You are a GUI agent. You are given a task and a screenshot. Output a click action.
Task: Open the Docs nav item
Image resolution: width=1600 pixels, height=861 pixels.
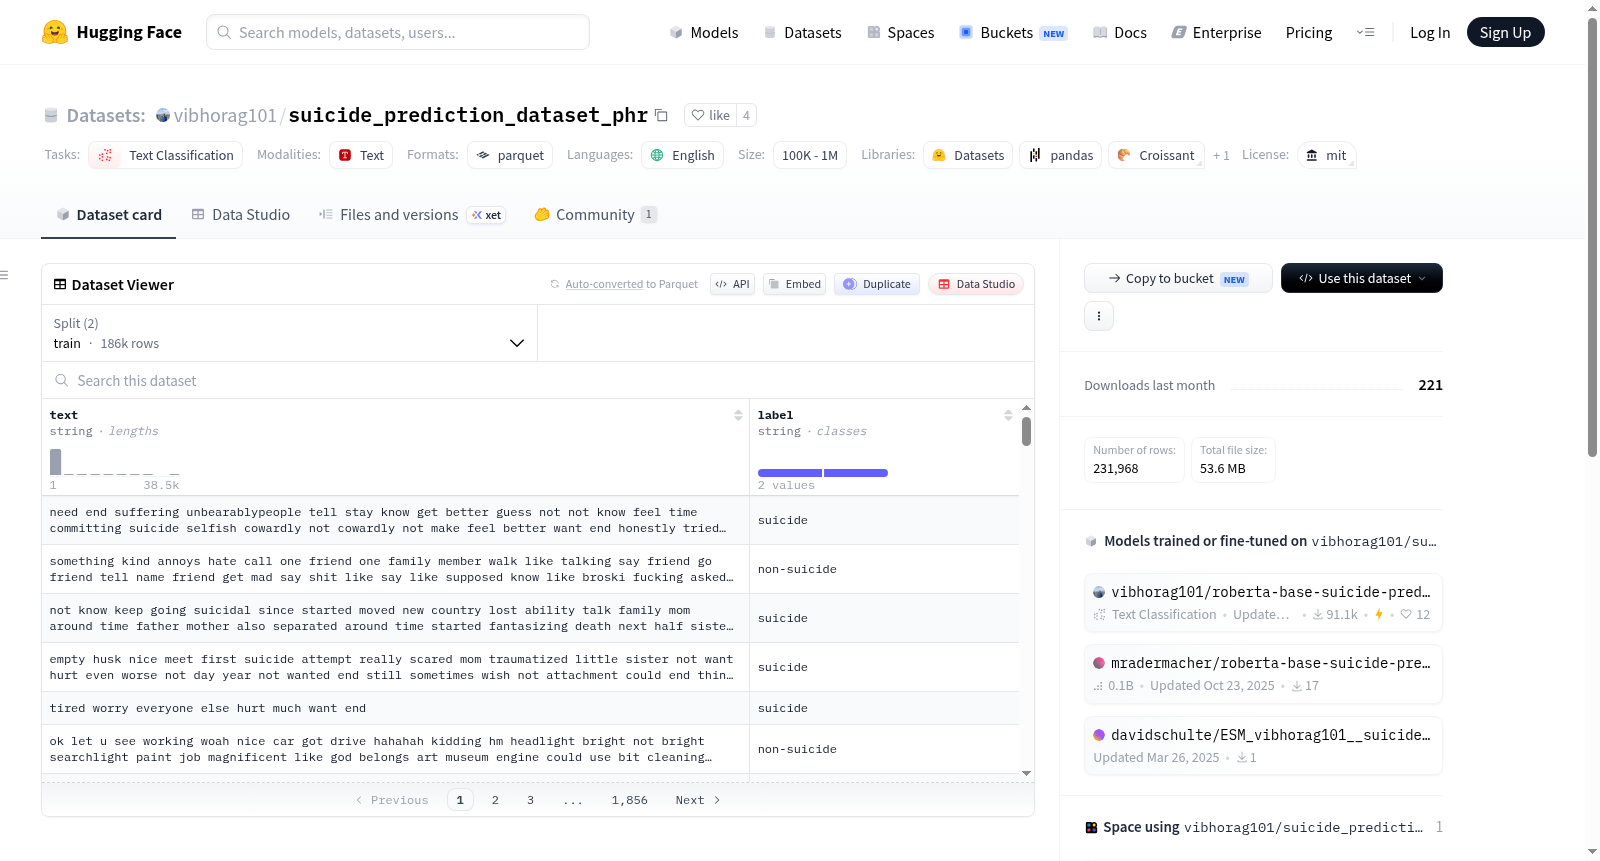tap(1120, 32)
